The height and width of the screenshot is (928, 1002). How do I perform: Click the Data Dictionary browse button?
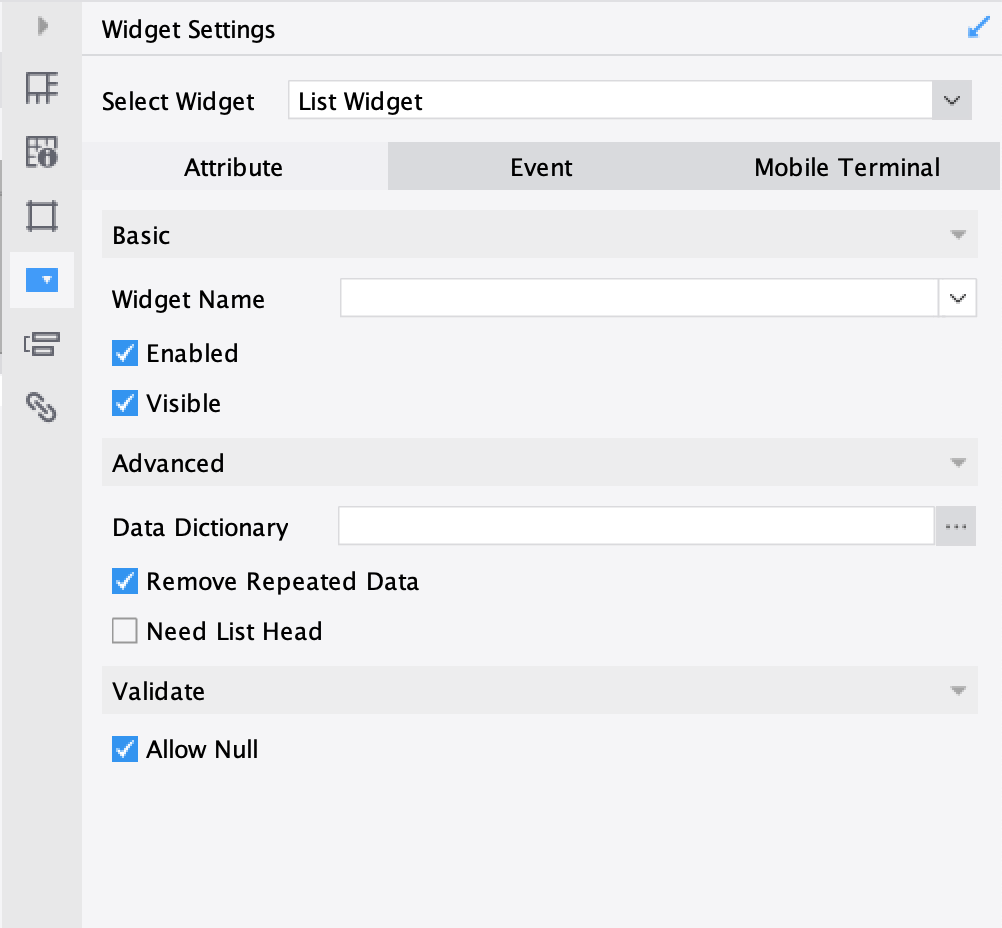coord(955,527)
